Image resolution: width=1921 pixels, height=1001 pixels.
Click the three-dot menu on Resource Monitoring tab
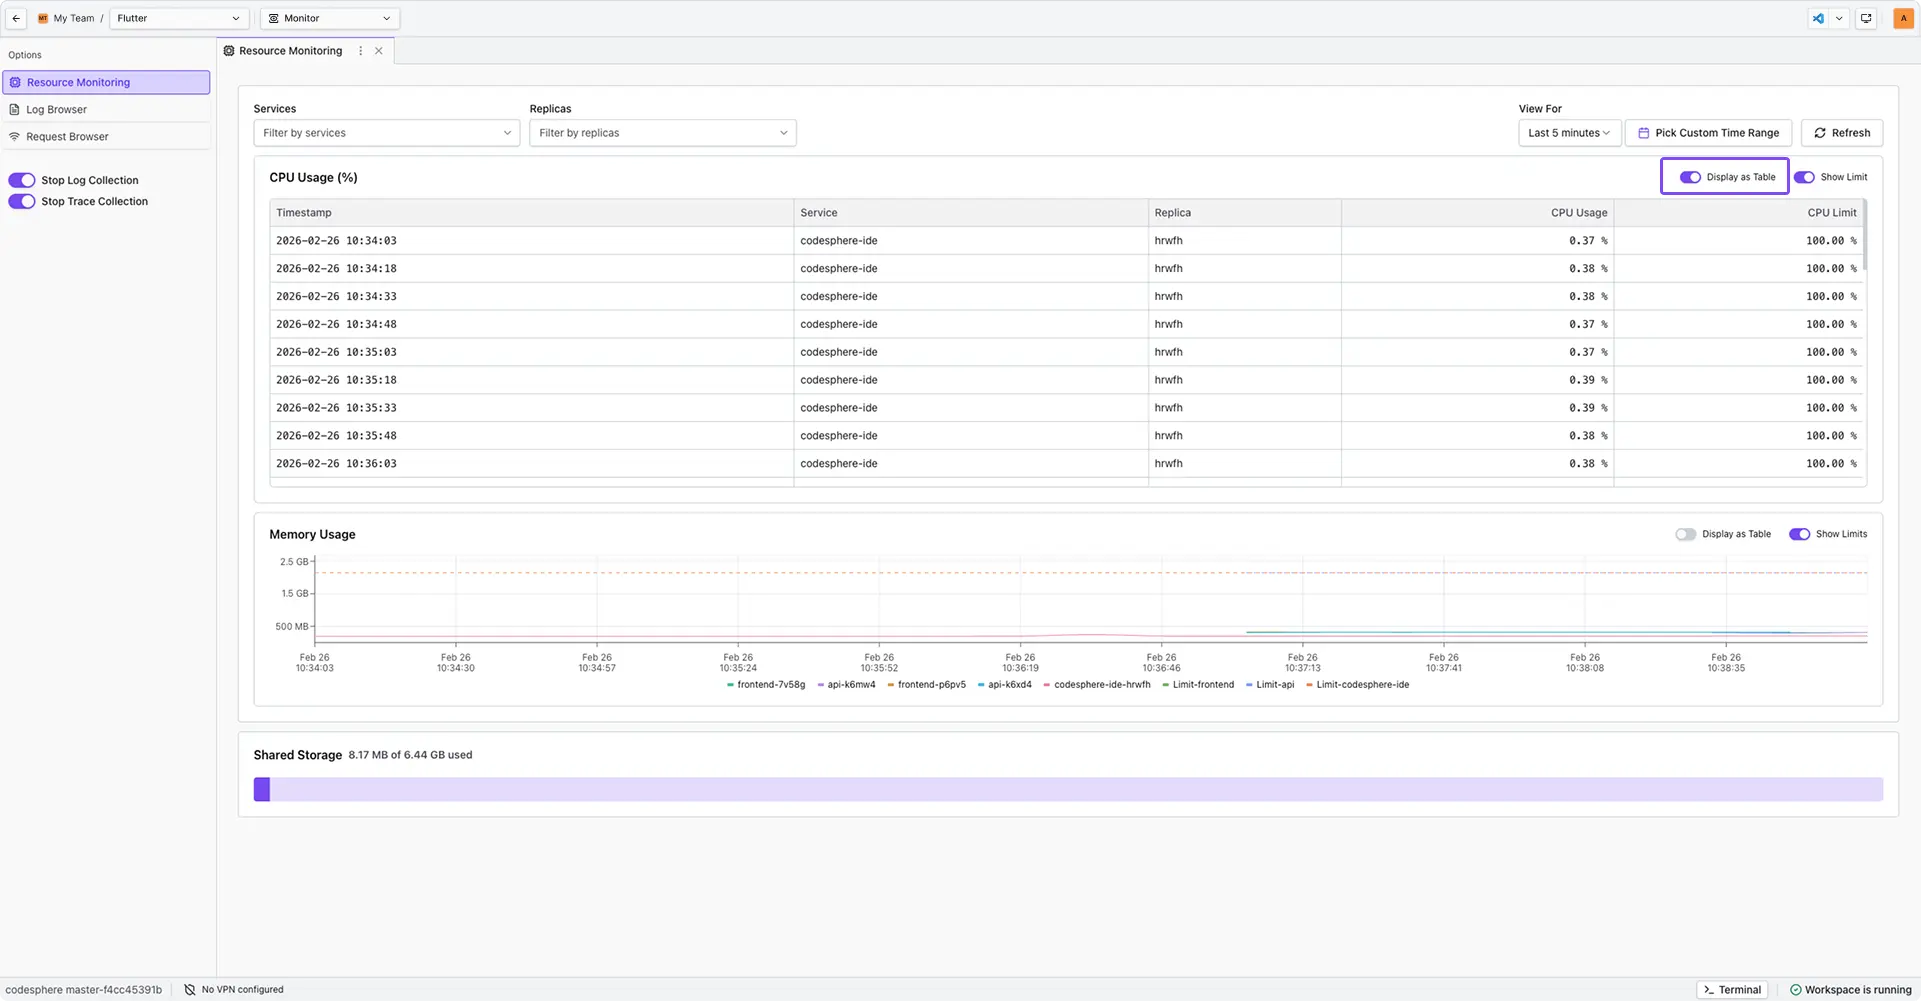[x=361, y=51]
